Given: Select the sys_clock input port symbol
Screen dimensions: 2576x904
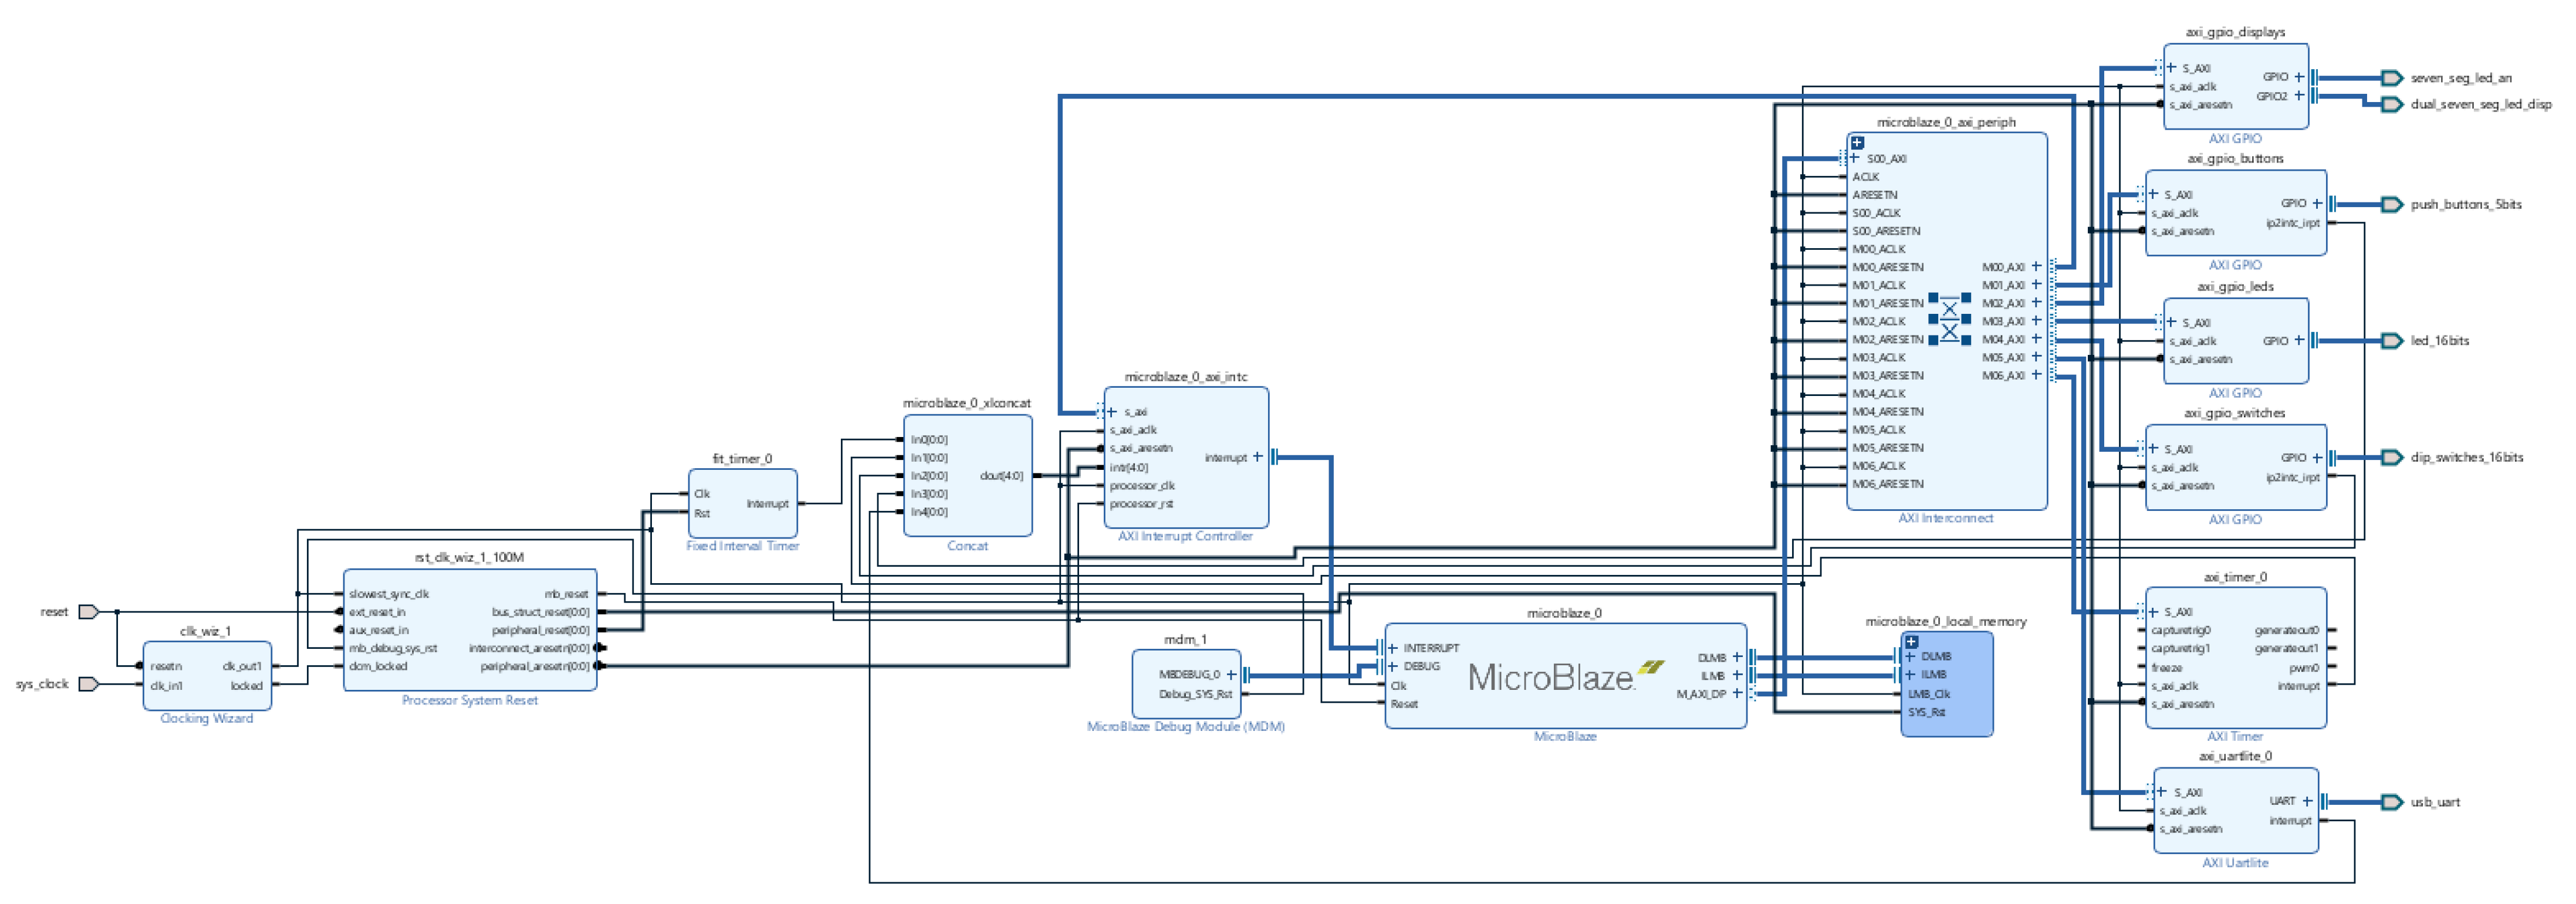Looking at the screenshot, I should (88, 684).
